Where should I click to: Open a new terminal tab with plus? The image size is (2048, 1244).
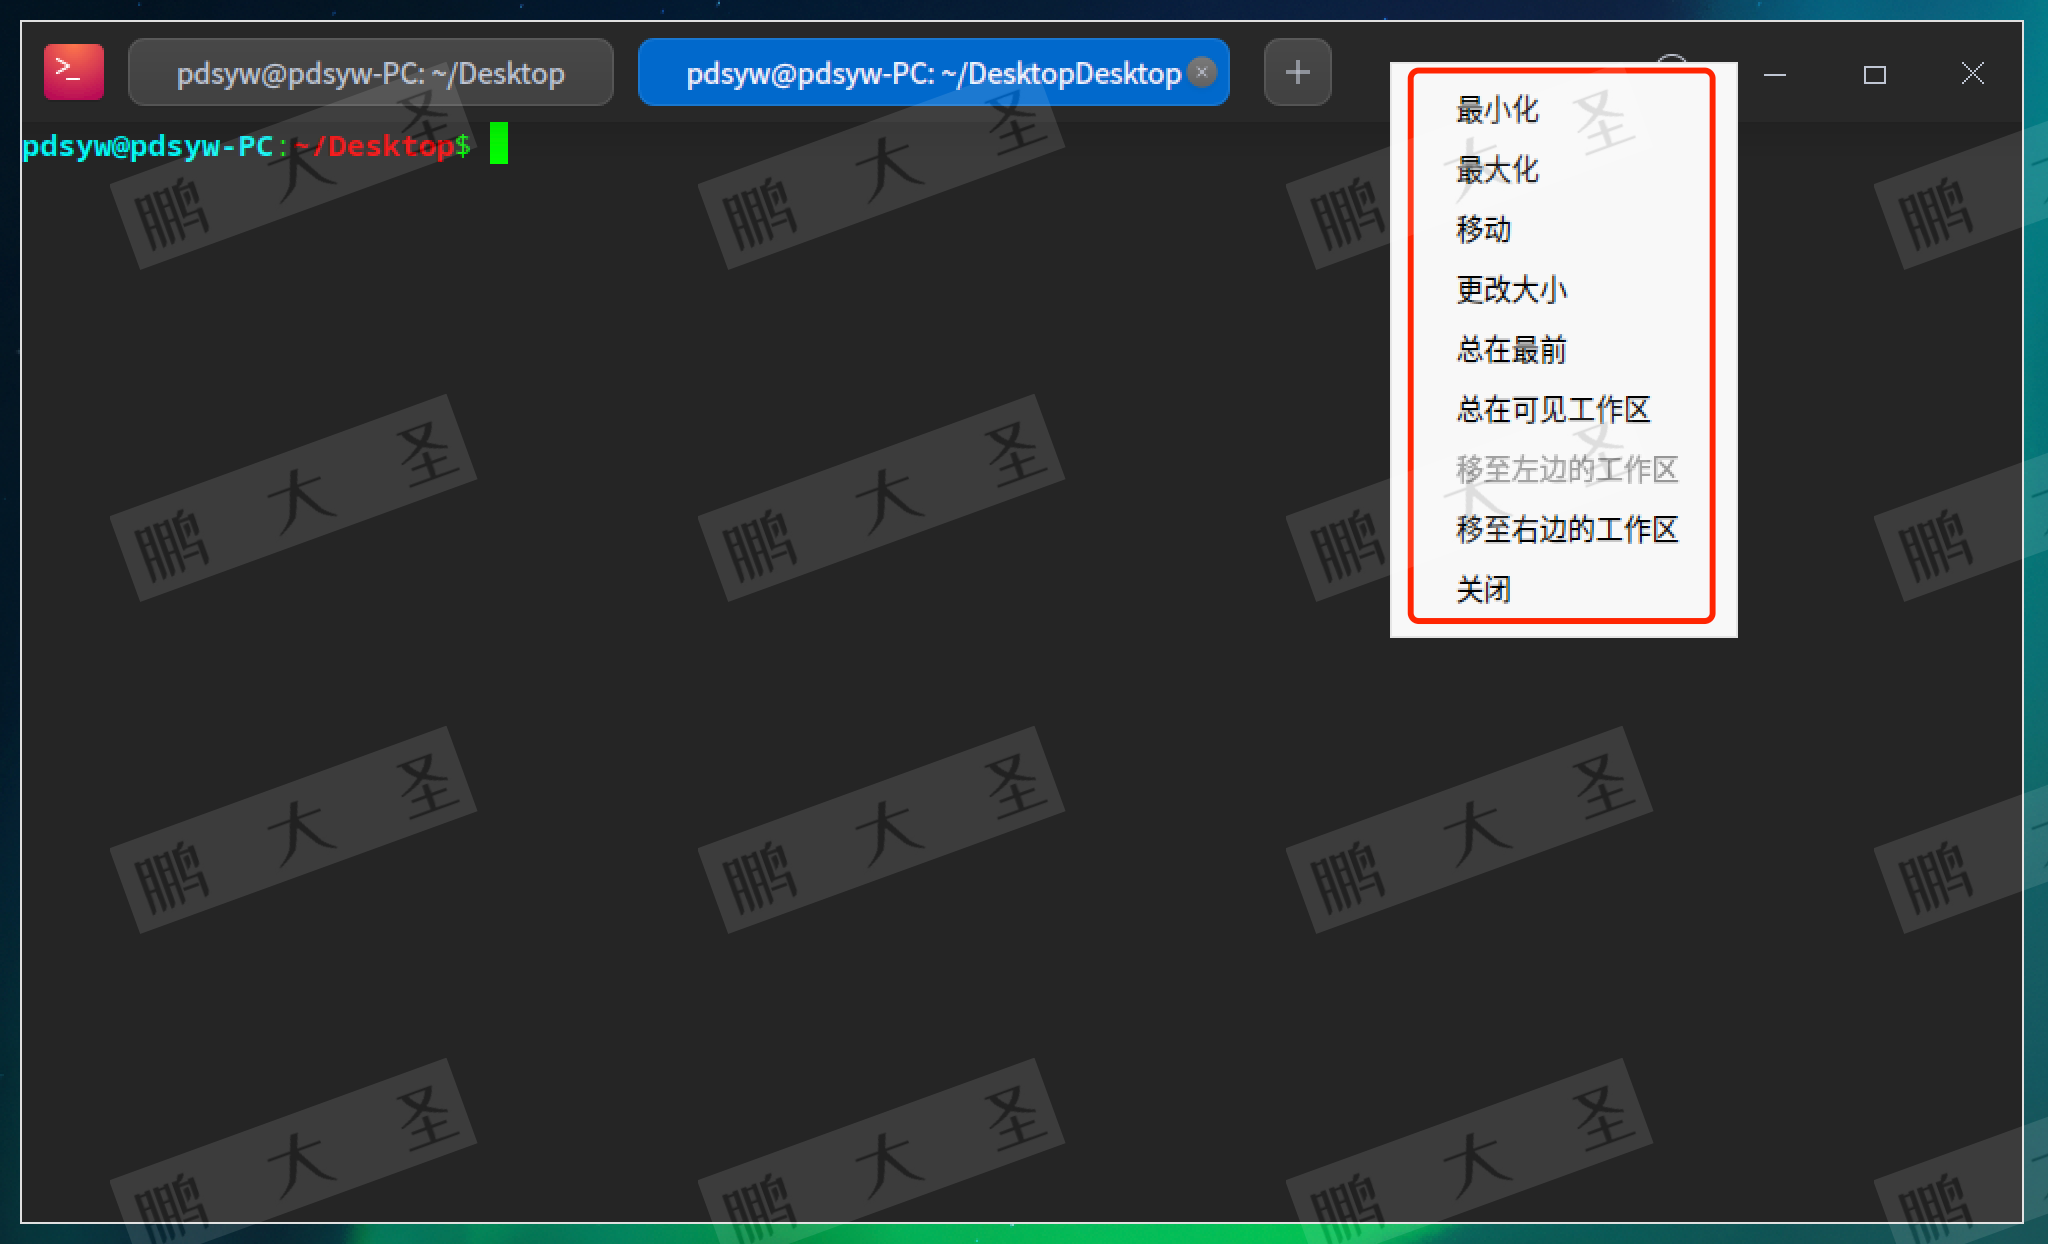(1297, 72)
